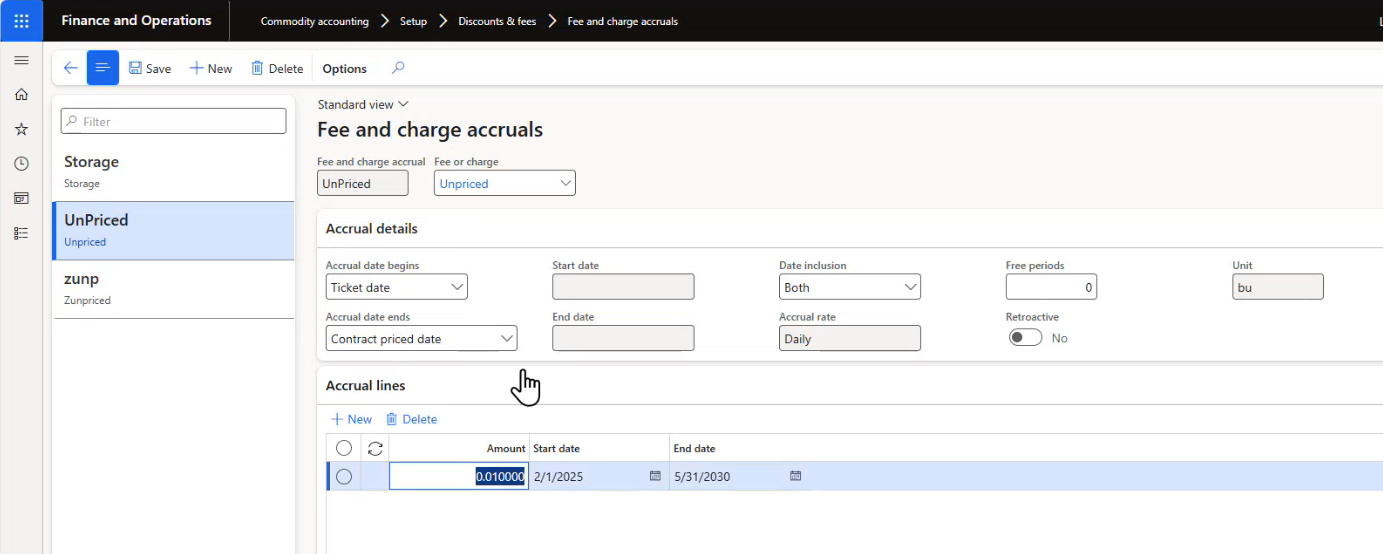Open calendar picker for Start date 2/1/2025
The width and height of the screenshot is (1383, 554).
(655, 476)
